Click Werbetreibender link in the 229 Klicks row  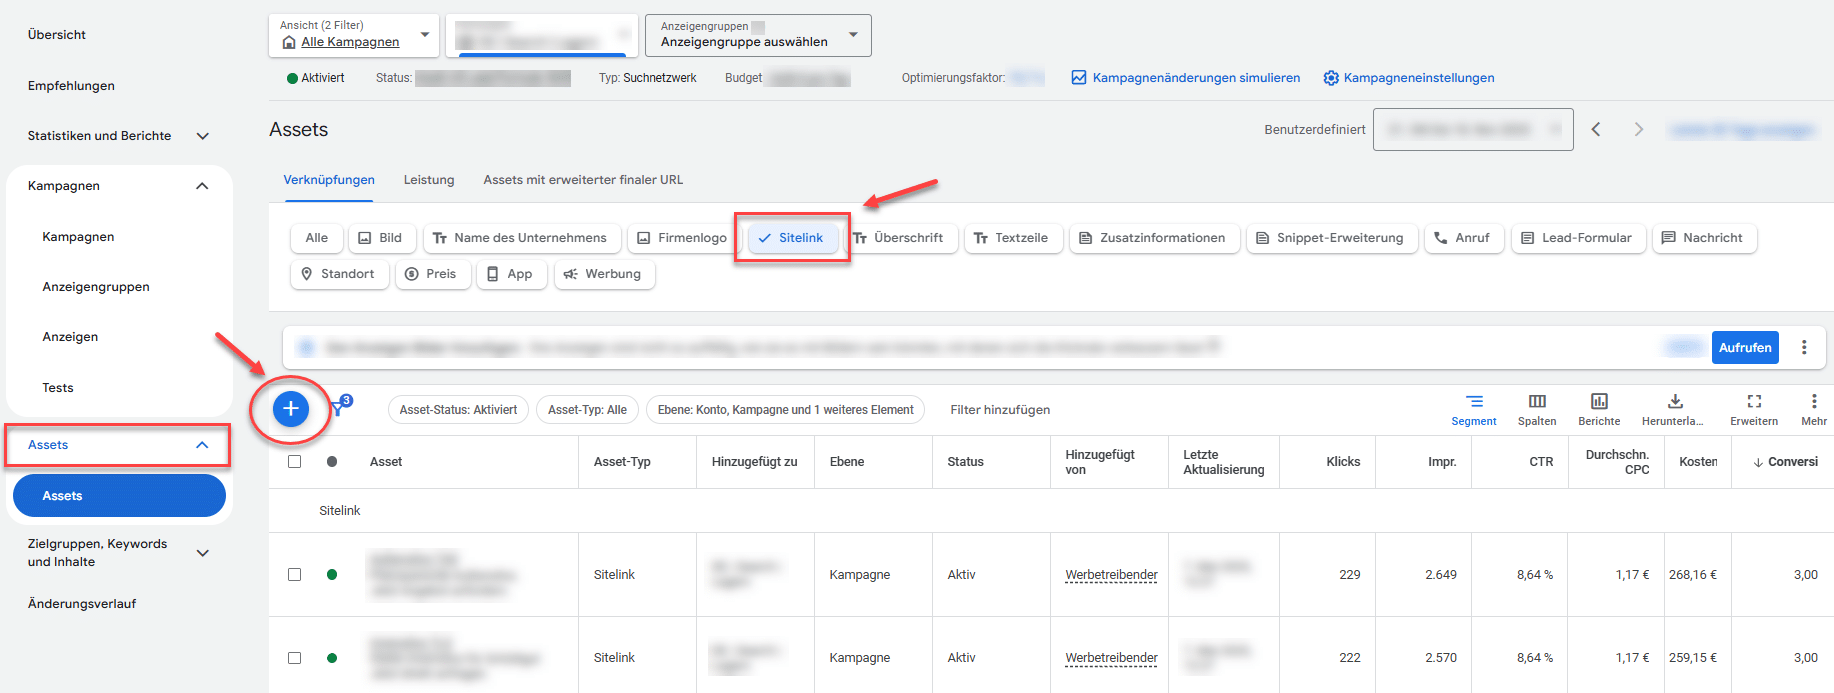pos(1111,575)
